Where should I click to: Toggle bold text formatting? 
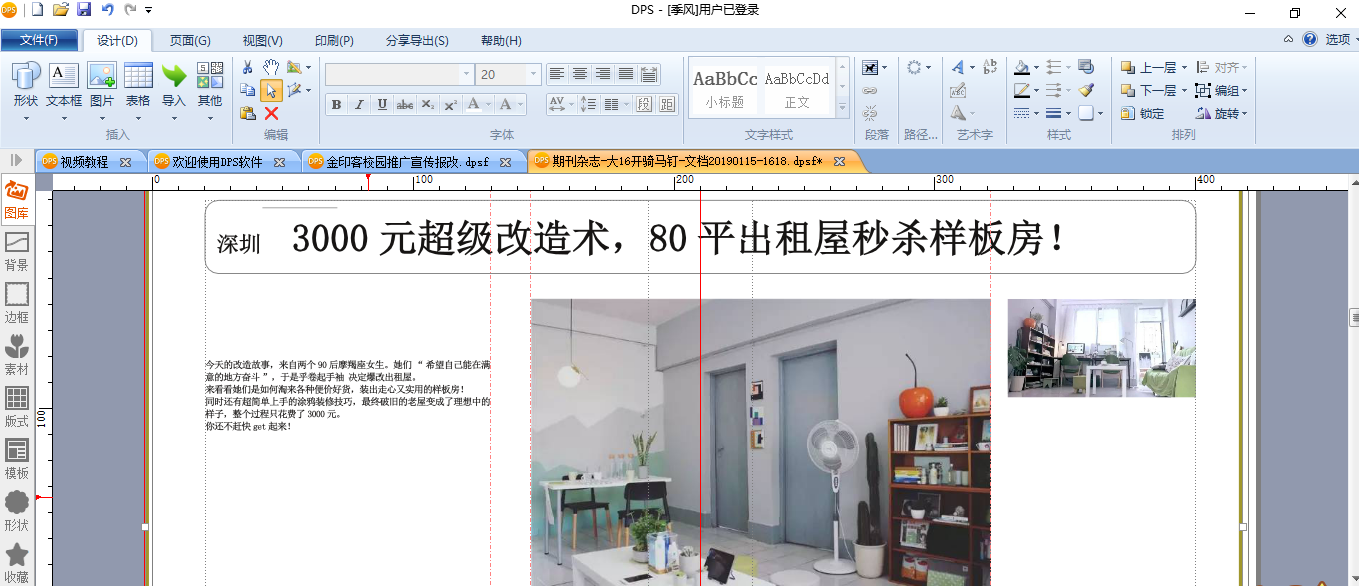pyautogui.click(x=336, y=105)
